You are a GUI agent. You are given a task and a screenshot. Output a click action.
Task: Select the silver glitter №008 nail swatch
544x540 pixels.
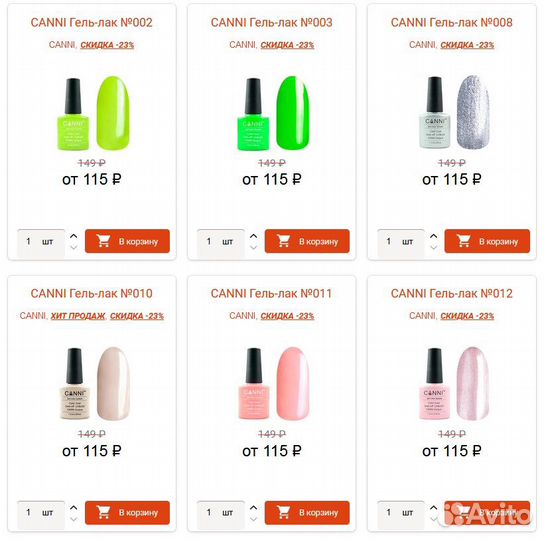coord(473,112)
